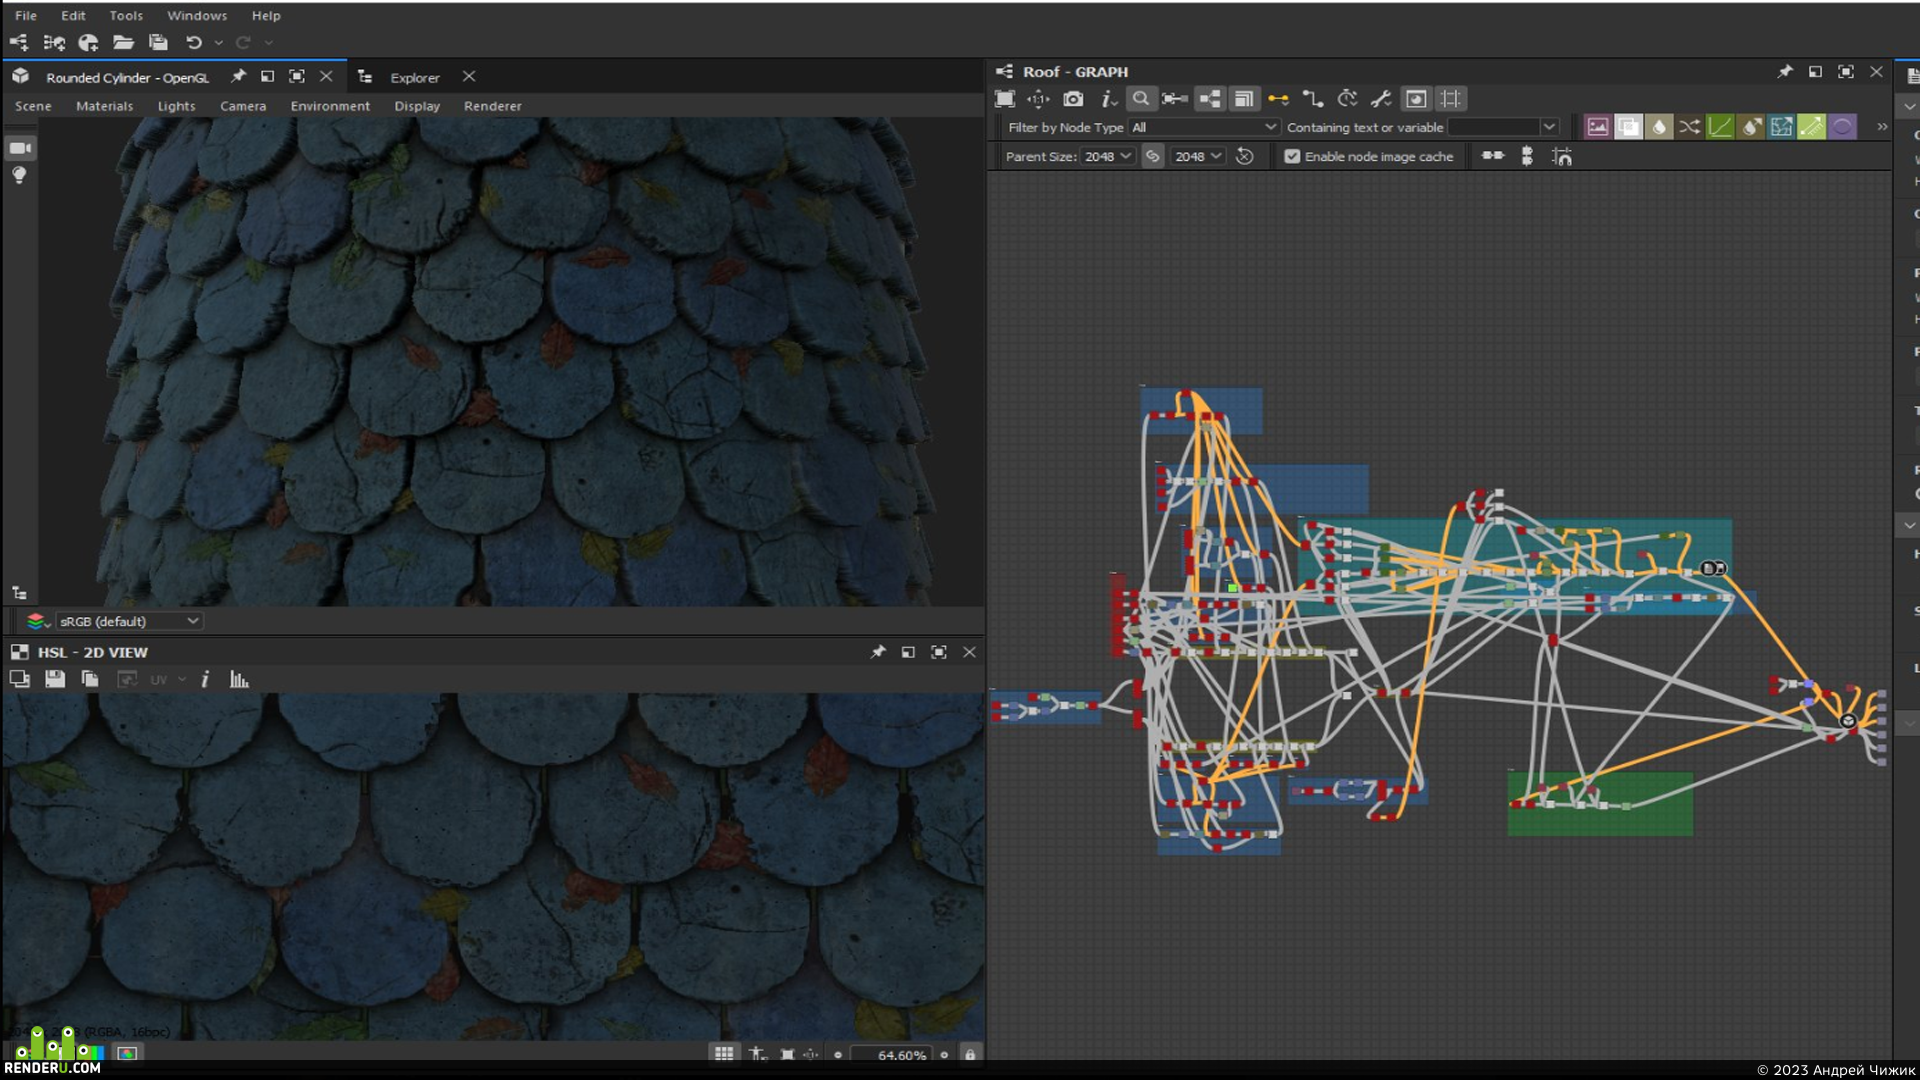Toggle Enable node image cache checkbox

click(1292, 157)
